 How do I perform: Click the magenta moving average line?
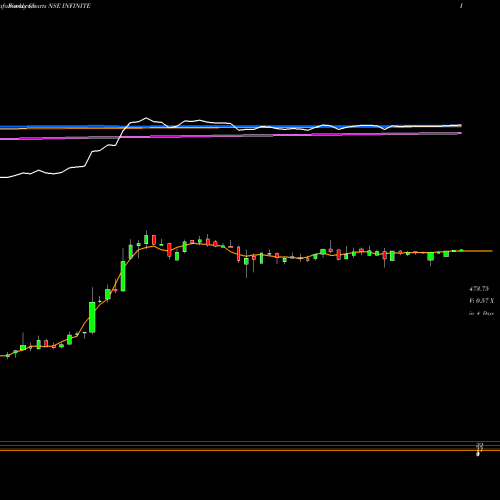pos(231,136)
